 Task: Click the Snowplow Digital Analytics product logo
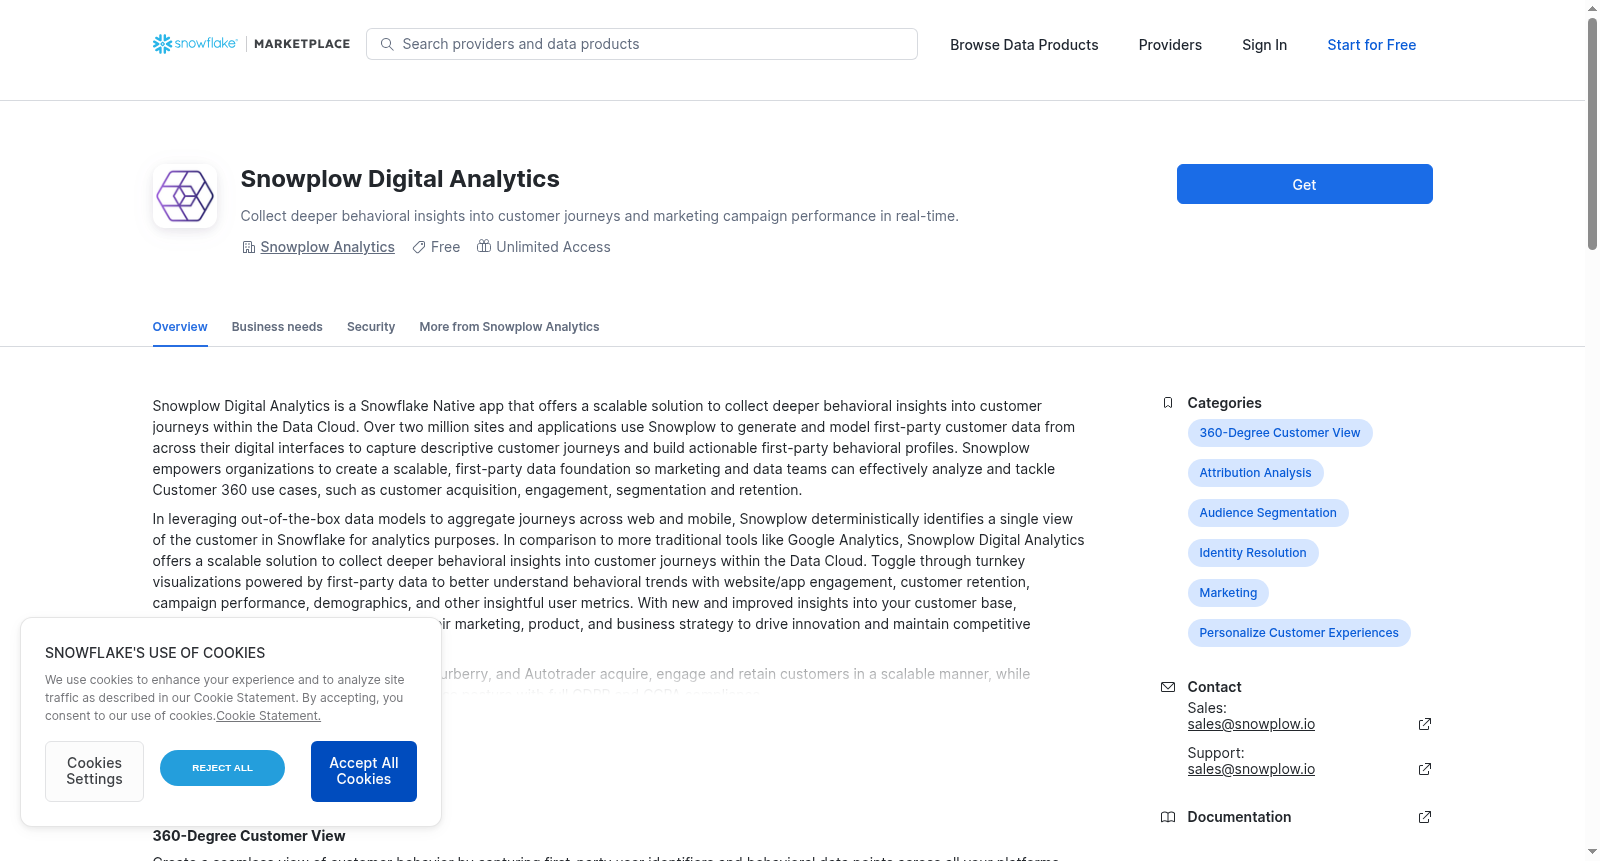[x=185, y=196]
